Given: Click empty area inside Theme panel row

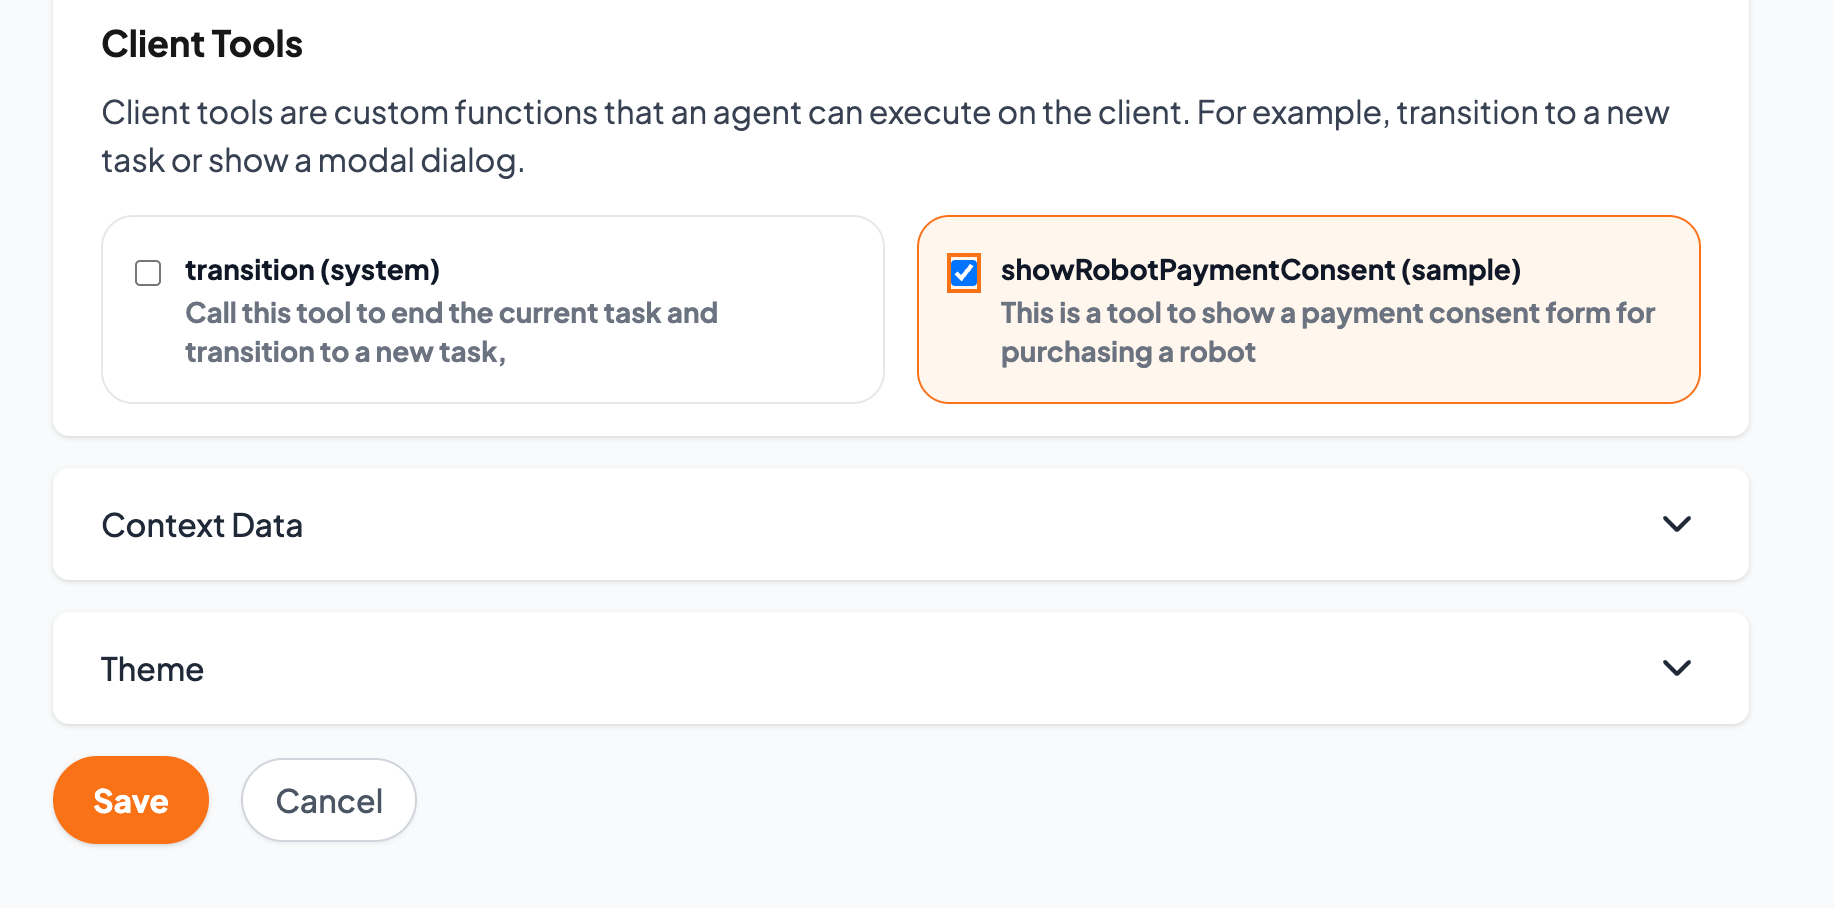Looking at the screenshot, I should 900,668.
